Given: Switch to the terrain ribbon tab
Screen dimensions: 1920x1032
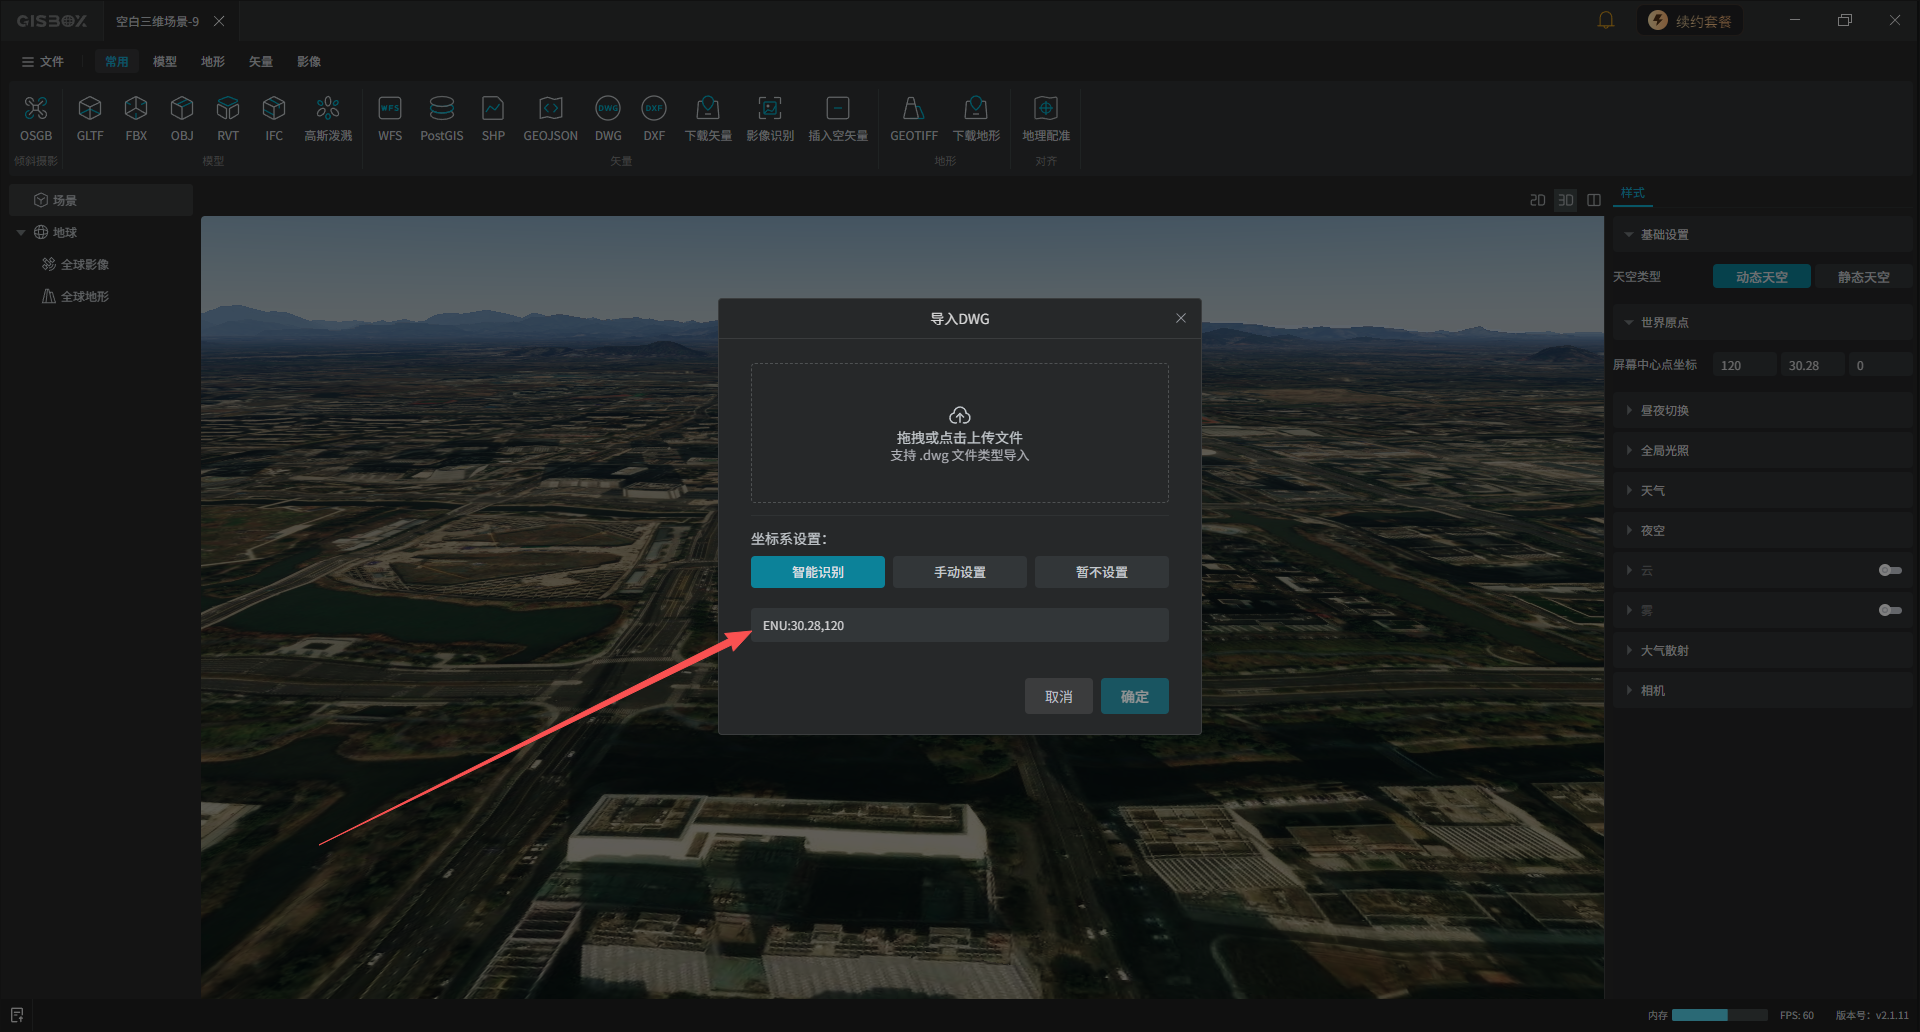Looking at the screenshot, I should point(213,62).
